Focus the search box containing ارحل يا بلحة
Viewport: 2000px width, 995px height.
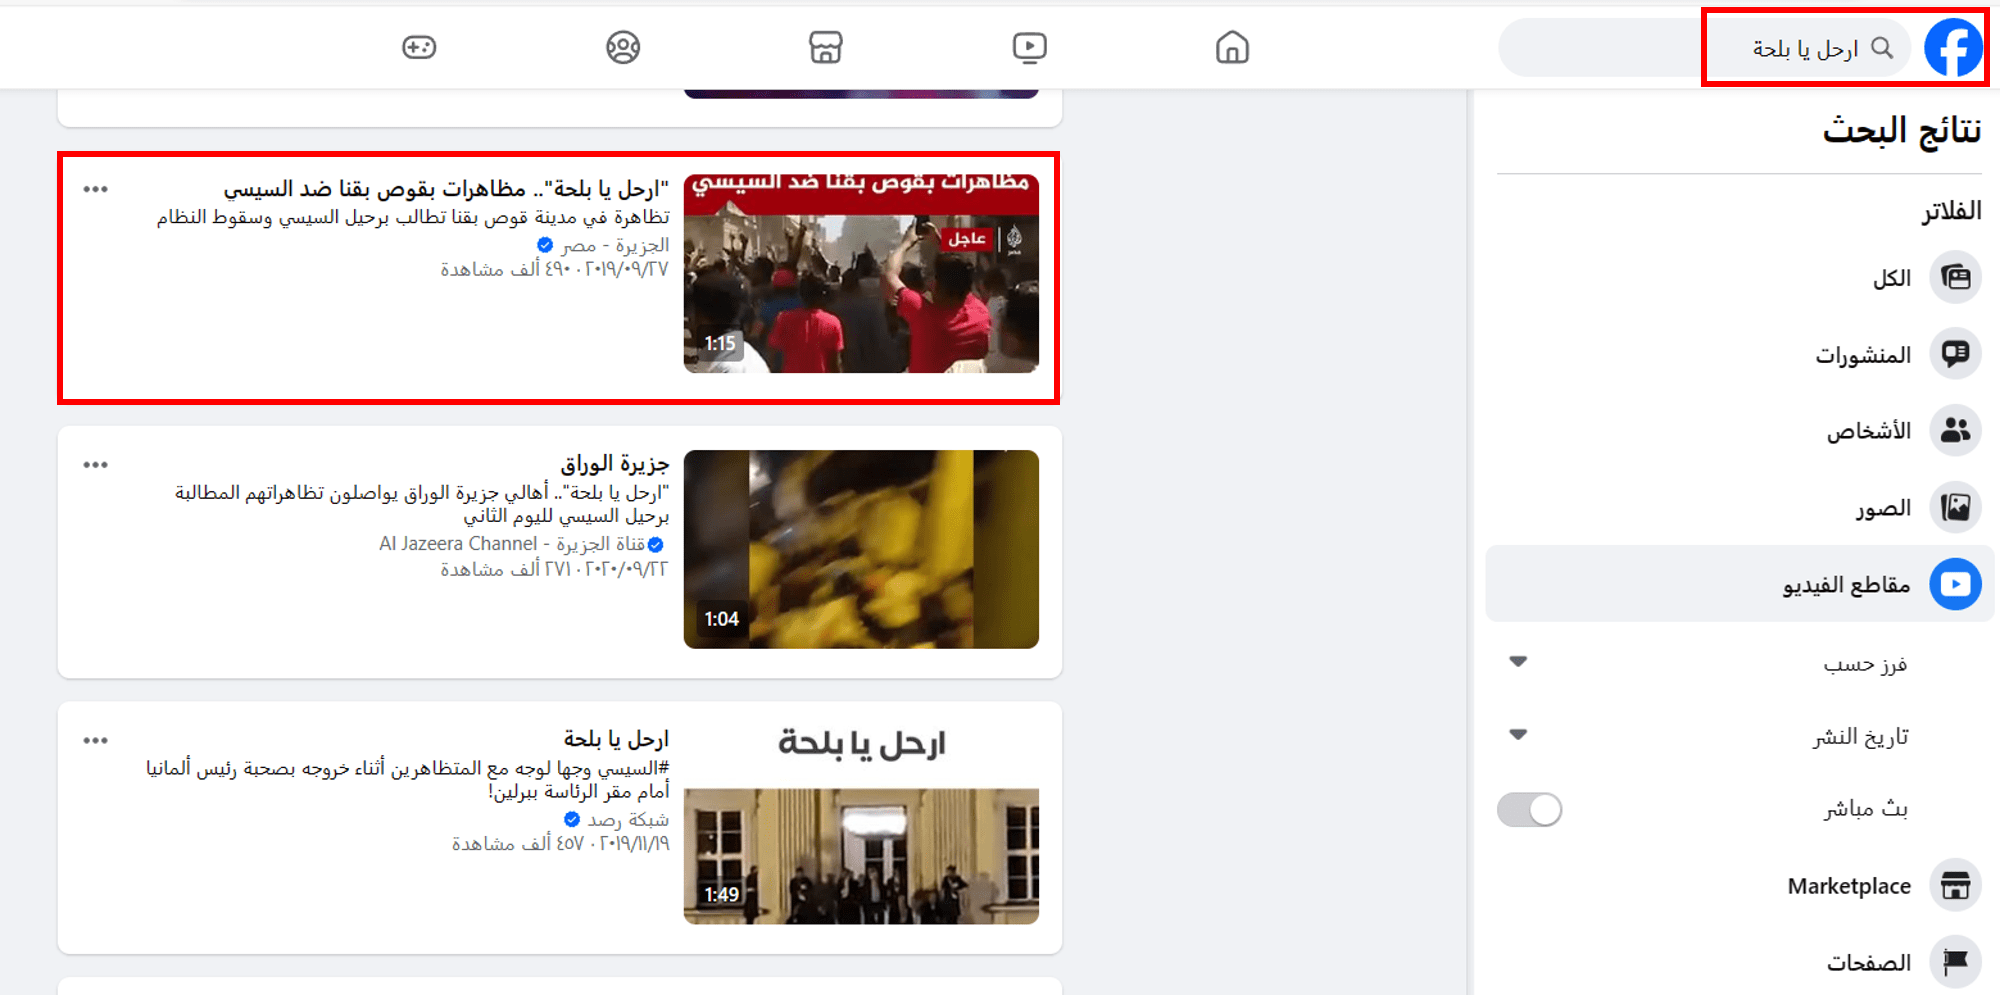coord(1705,47)
